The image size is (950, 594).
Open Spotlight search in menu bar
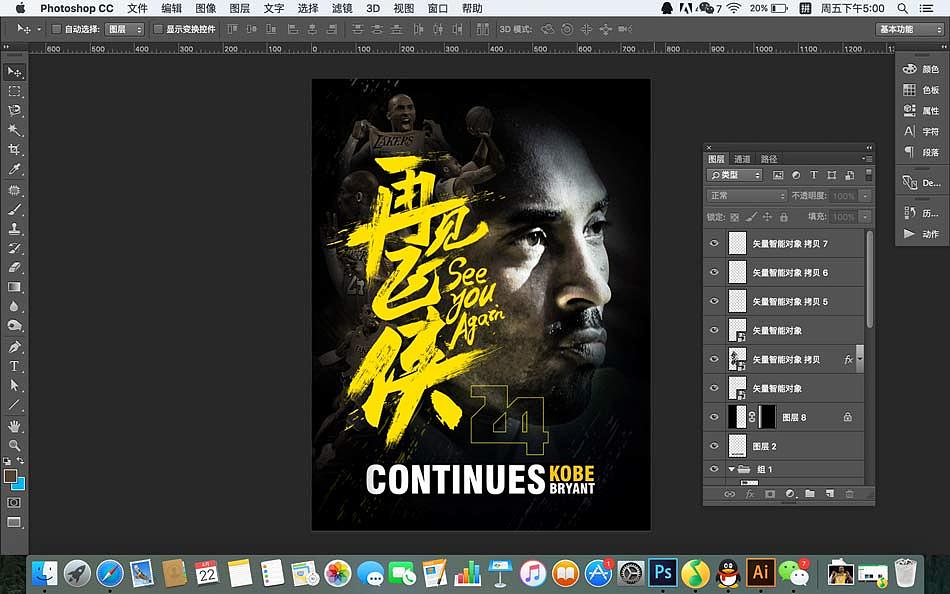[903, 8]
